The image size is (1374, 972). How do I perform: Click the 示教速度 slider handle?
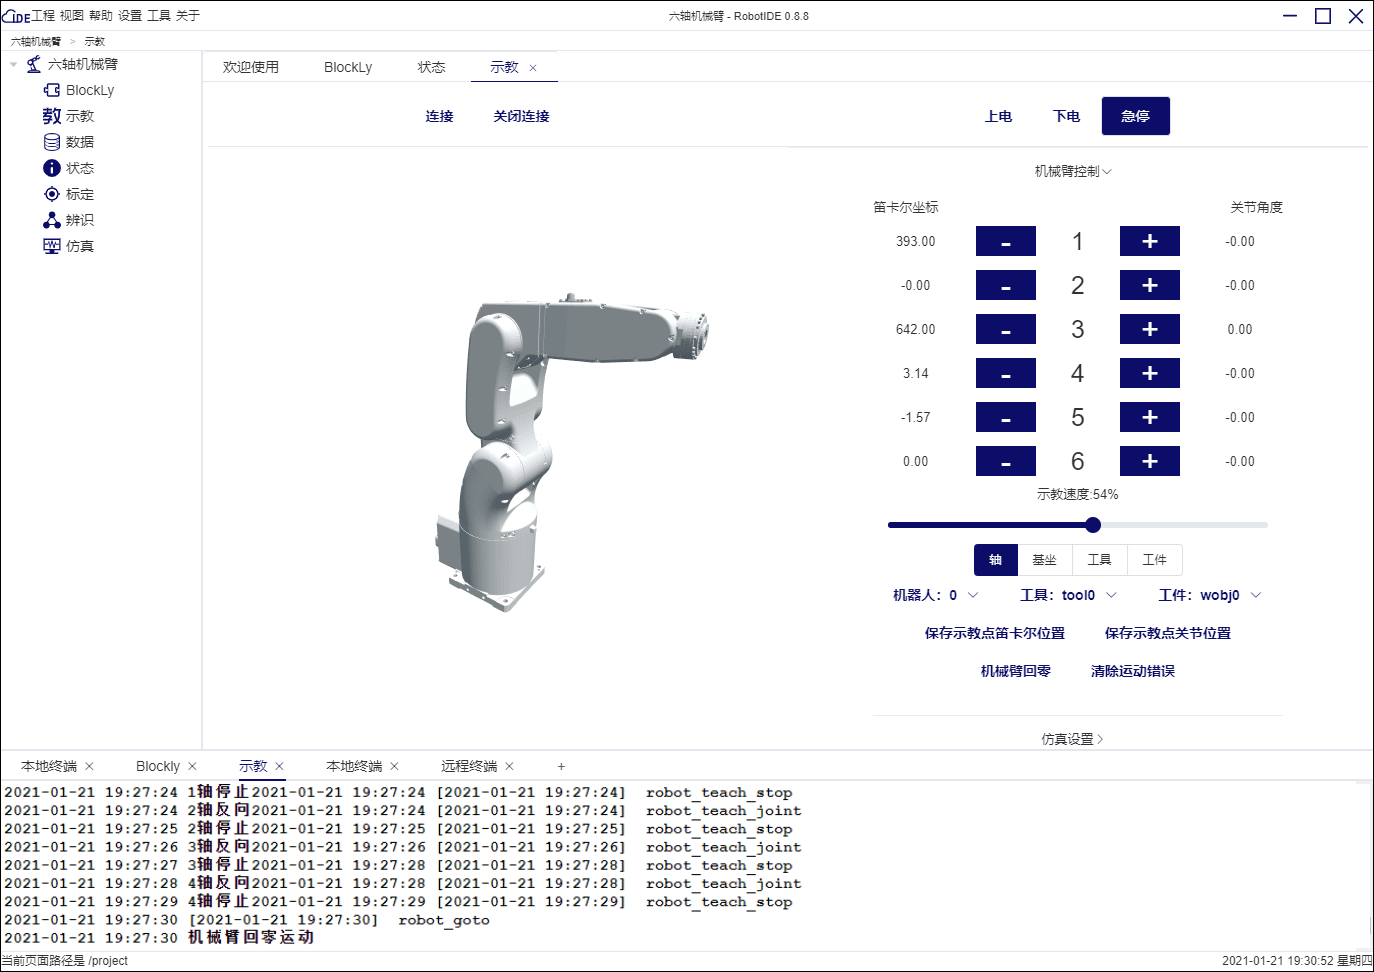pyautogui.click(x=1093, y=525)
